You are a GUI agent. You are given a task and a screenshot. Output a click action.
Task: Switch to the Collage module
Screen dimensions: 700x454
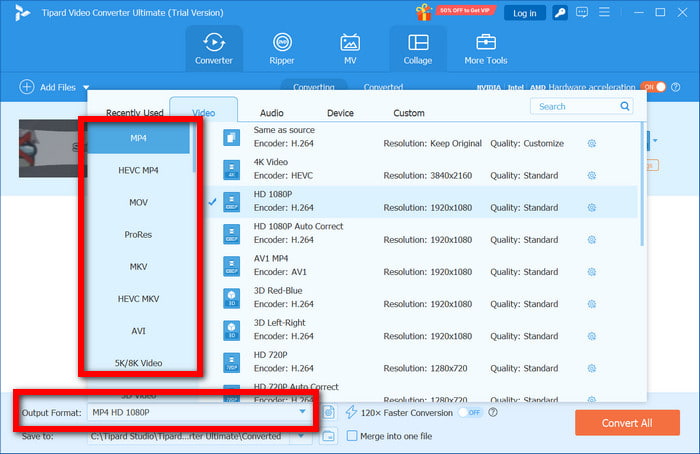(418, 48)
